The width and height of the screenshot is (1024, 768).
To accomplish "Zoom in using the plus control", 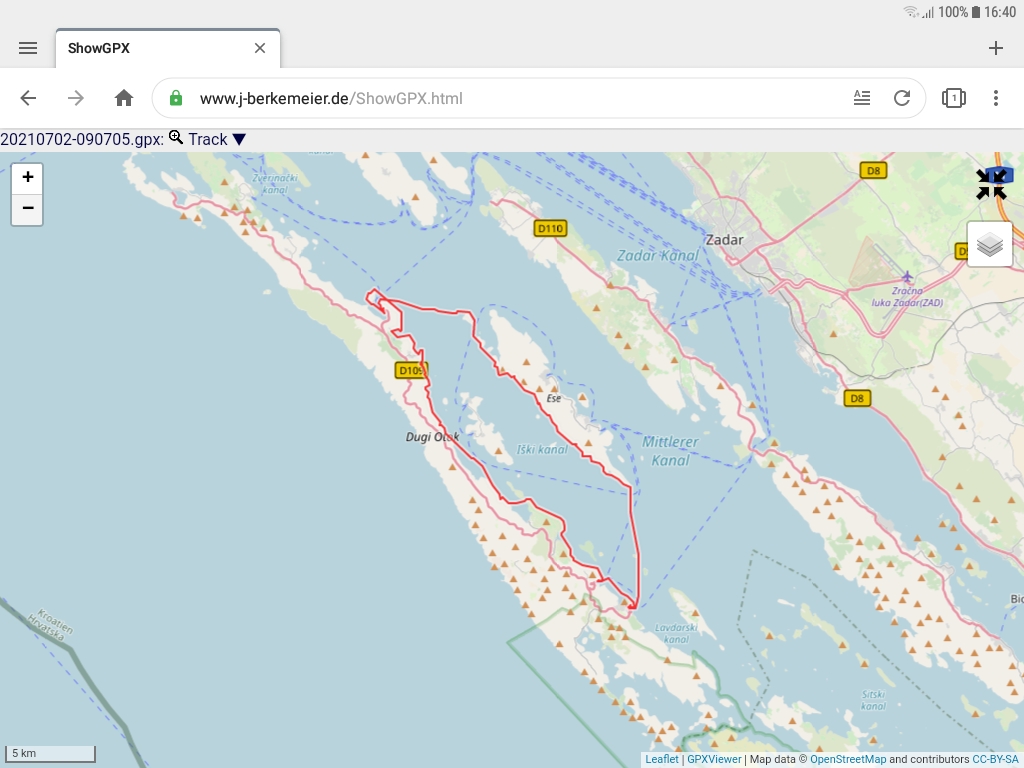I will tap(27, 178).
